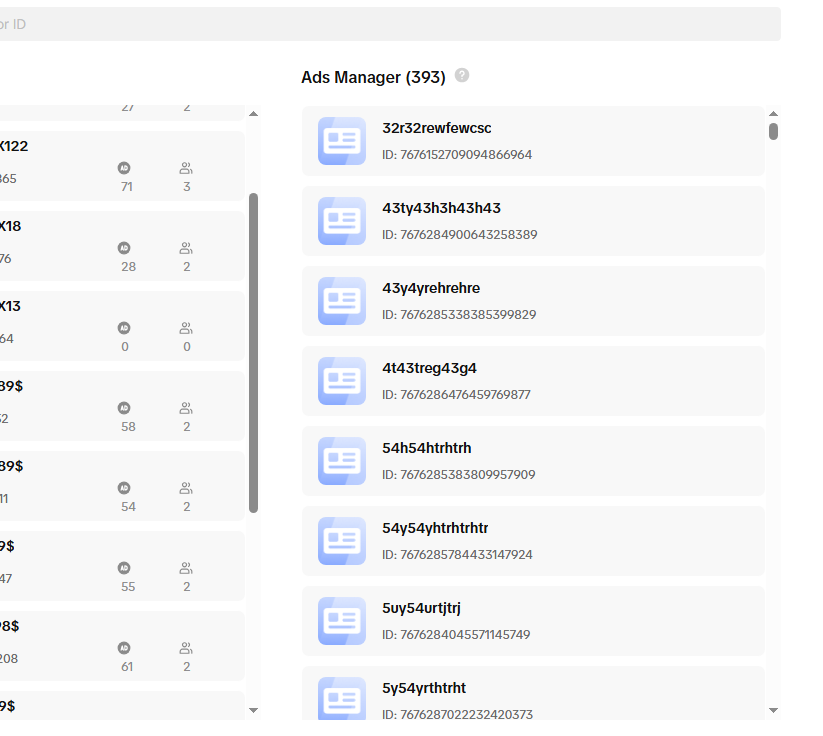Click the members icon above count 3
This screenshot has width=823, height=736.
point(186,168)
